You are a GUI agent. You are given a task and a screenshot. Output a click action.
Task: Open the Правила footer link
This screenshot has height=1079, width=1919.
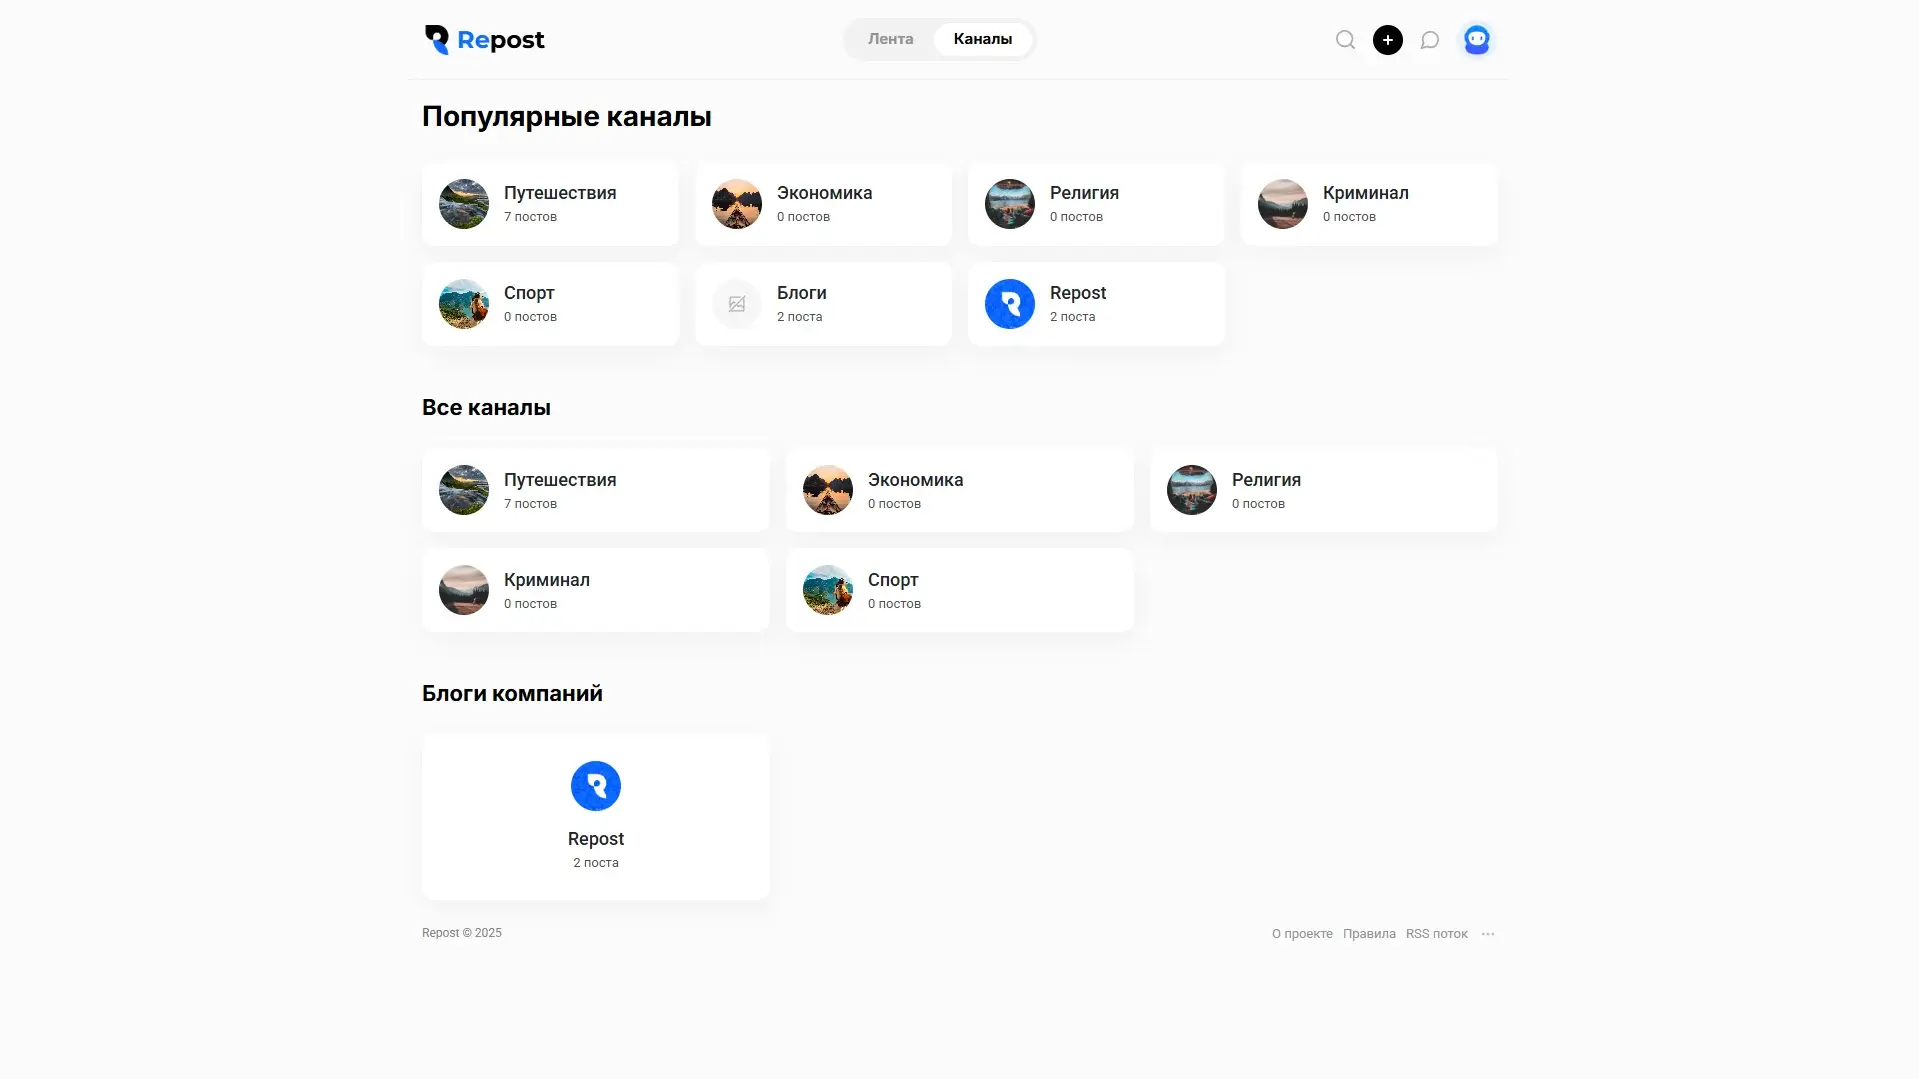click(x=1368, y=934)
